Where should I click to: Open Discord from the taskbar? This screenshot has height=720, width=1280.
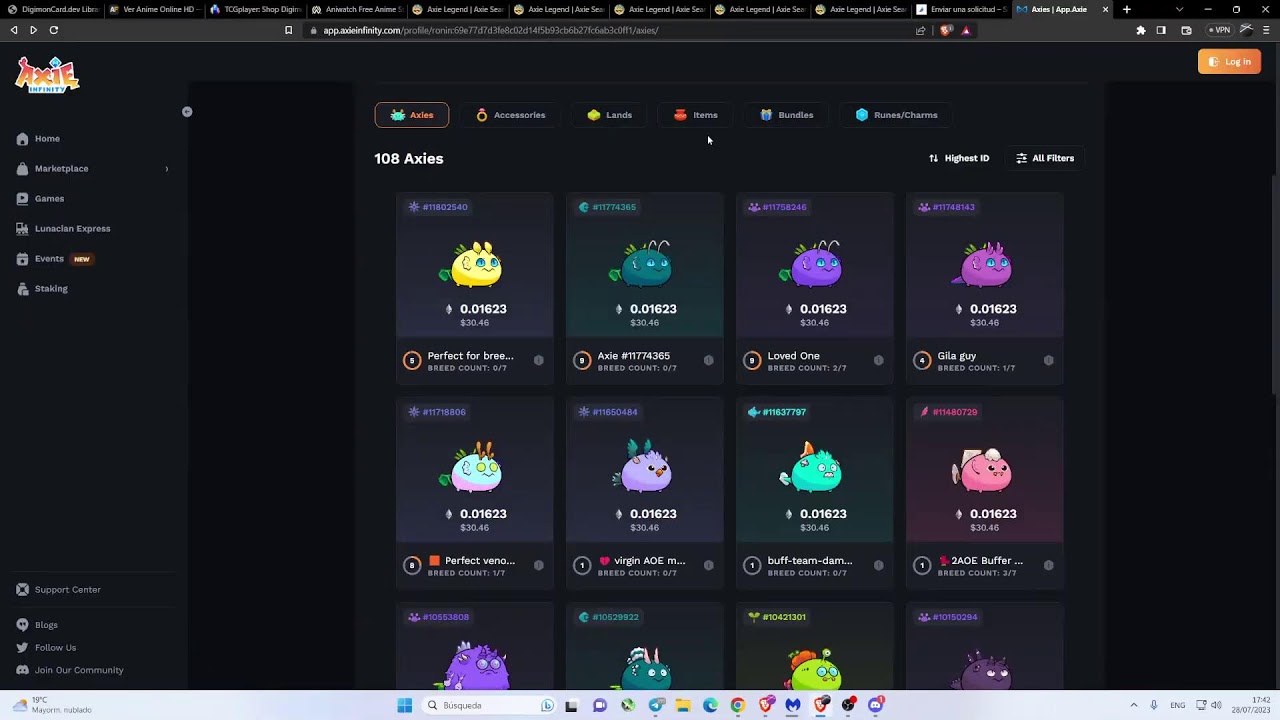coord(875,706)
